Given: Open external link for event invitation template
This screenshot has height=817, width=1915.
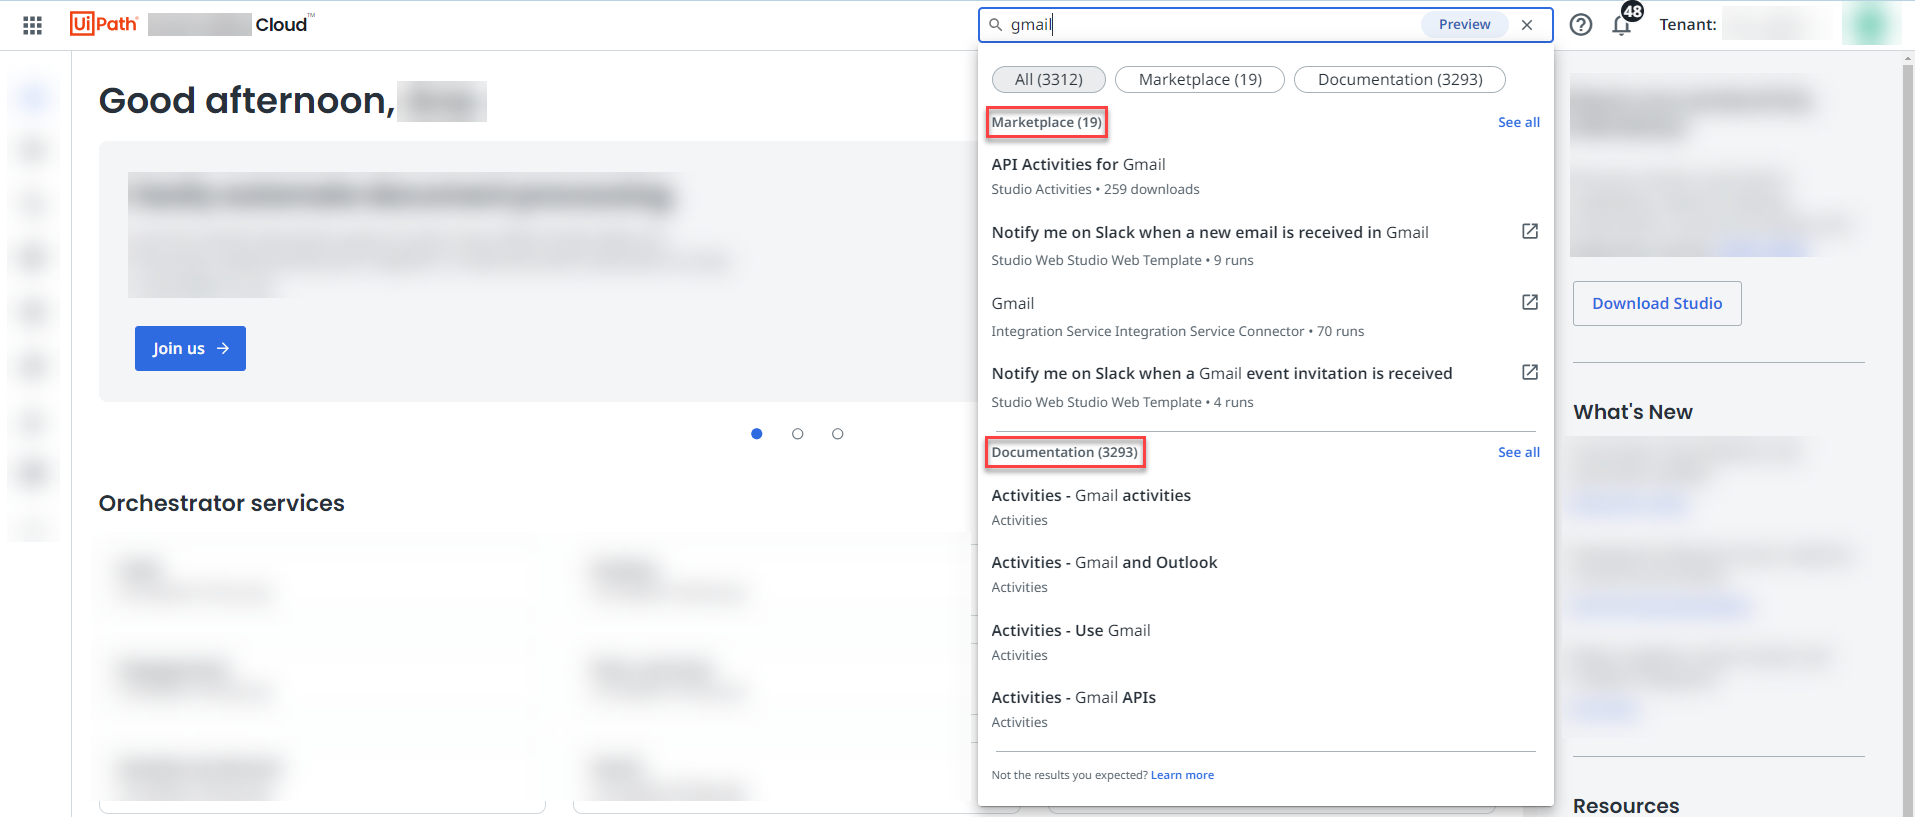Looking at the screenshot, I should point(1529,372).
